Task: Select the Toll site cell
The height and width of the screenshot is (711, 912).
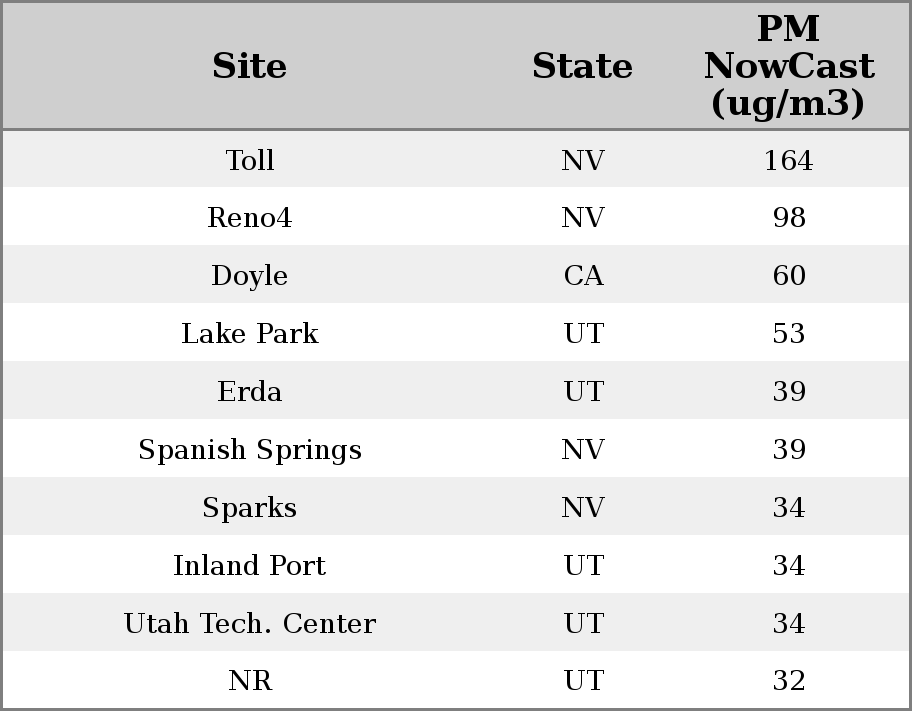Action: (x=249, y=160)
